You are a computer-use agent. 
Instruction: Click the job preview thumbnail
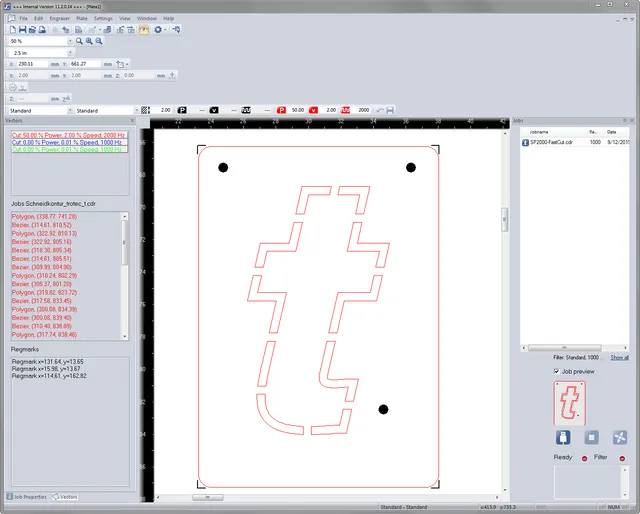pos(570,402)
